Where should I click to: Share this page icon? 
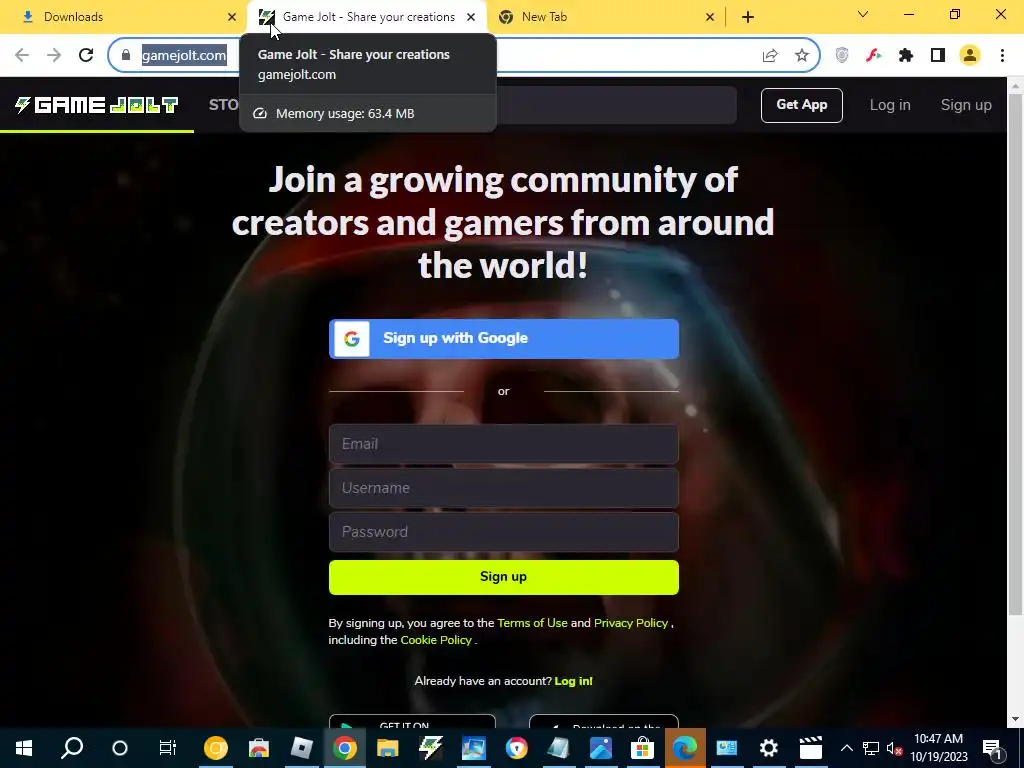(770, 56)
